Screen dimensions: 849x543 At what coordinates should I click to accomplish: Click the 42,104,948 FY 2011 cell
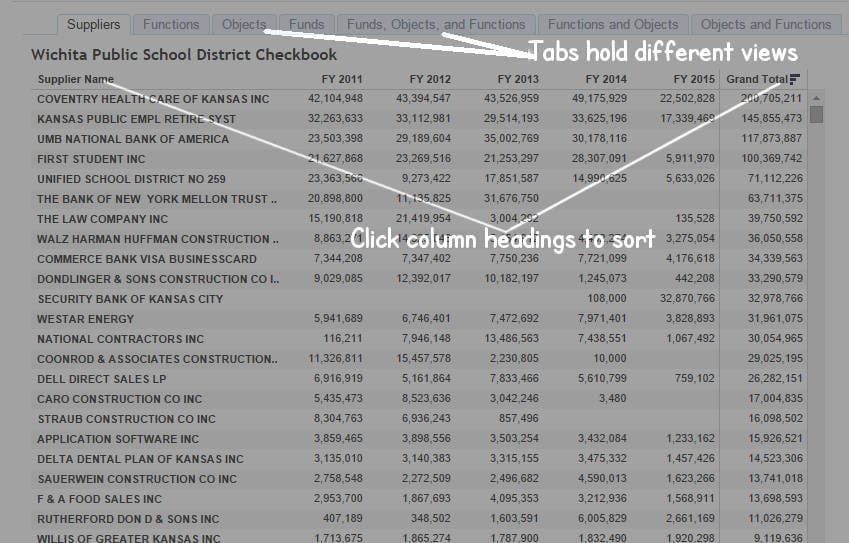336,99
